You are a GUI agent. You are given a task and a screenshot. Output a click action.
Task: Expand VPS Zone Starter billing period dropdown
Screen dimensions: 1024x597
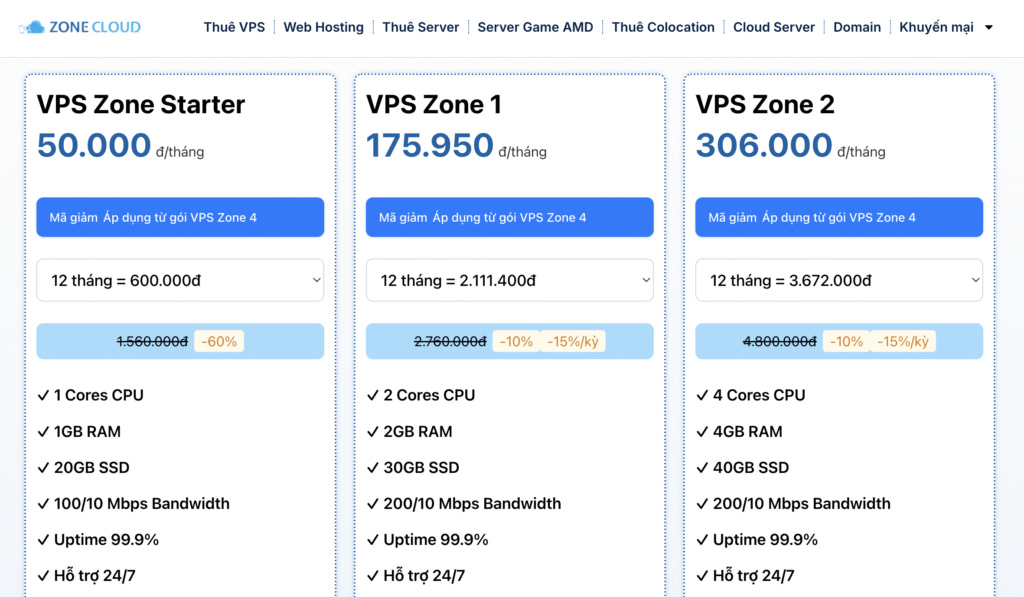180,280
